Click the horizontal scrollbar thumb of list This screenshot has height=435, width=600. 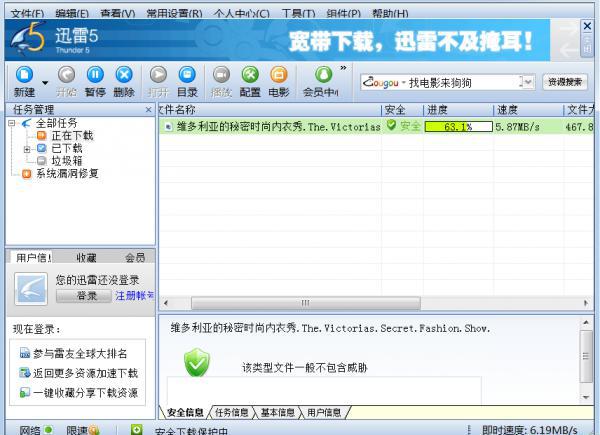(306, 303)
